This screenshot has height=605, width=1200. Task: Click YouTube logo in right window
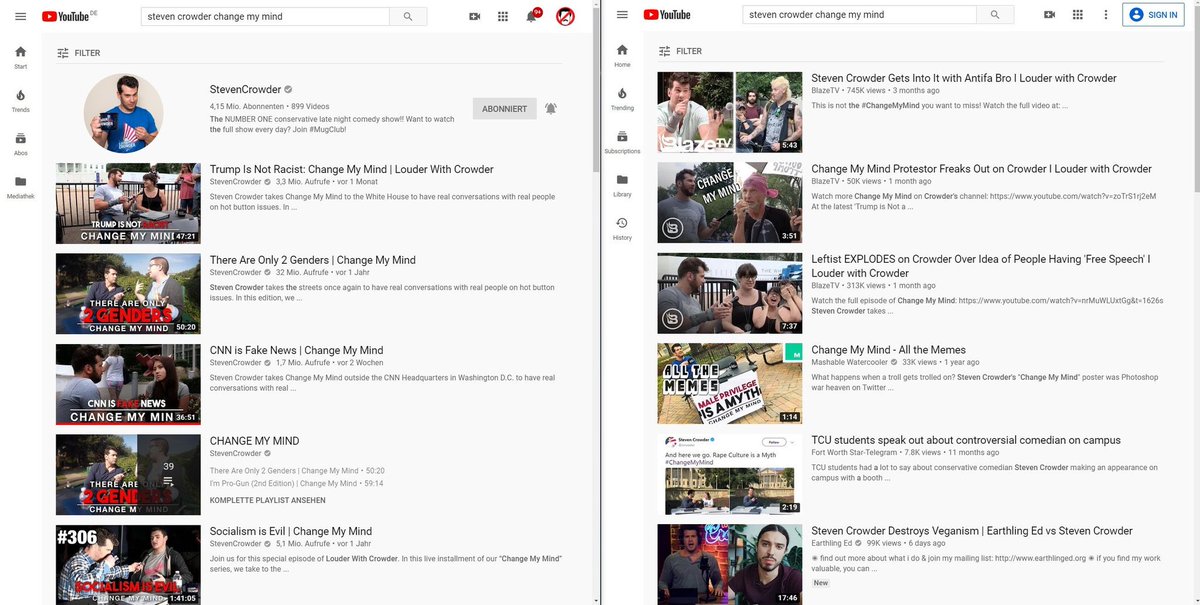point(667,14)
